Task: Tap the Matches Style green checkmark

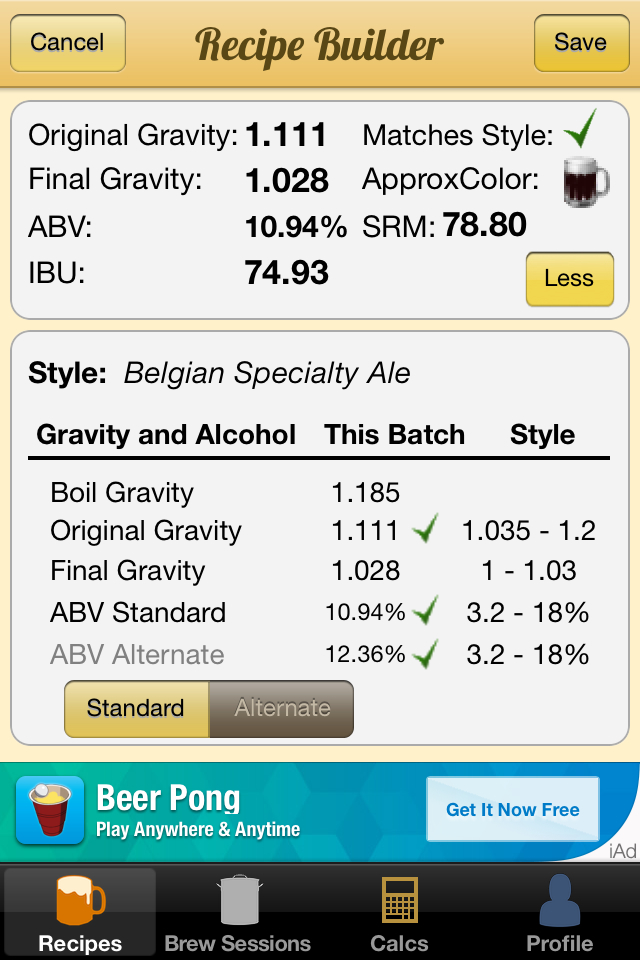Action: [x=580, y=129]
